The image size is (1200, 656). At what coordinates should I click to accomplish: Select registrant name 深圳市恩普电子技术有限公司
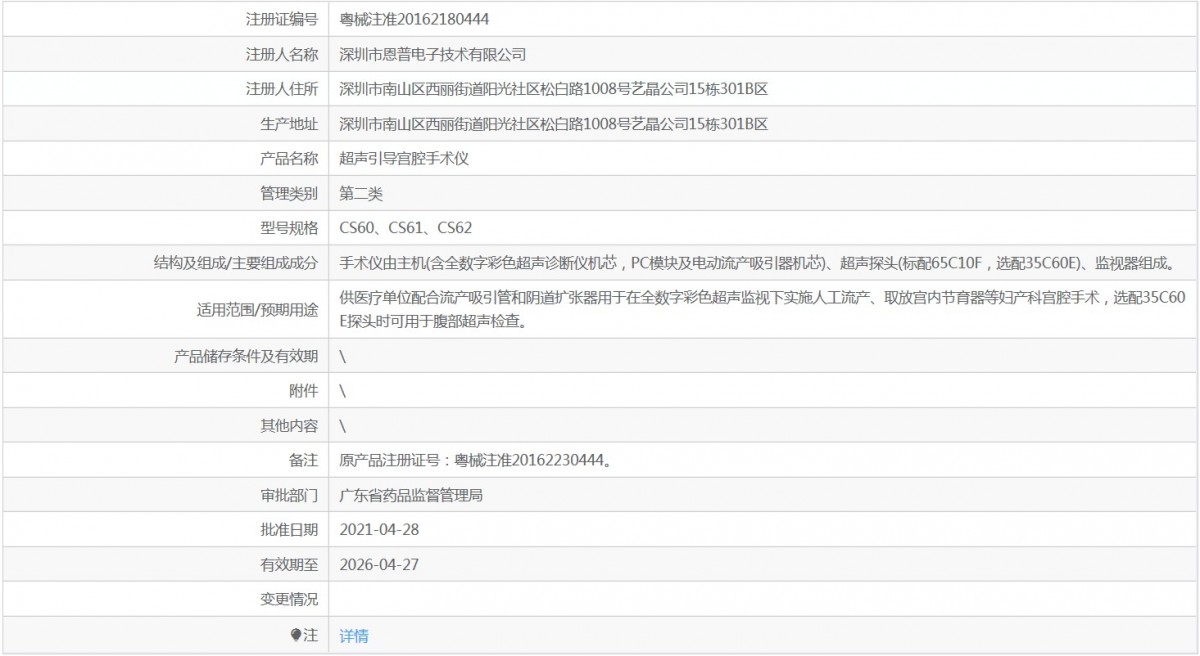point(433,54)
